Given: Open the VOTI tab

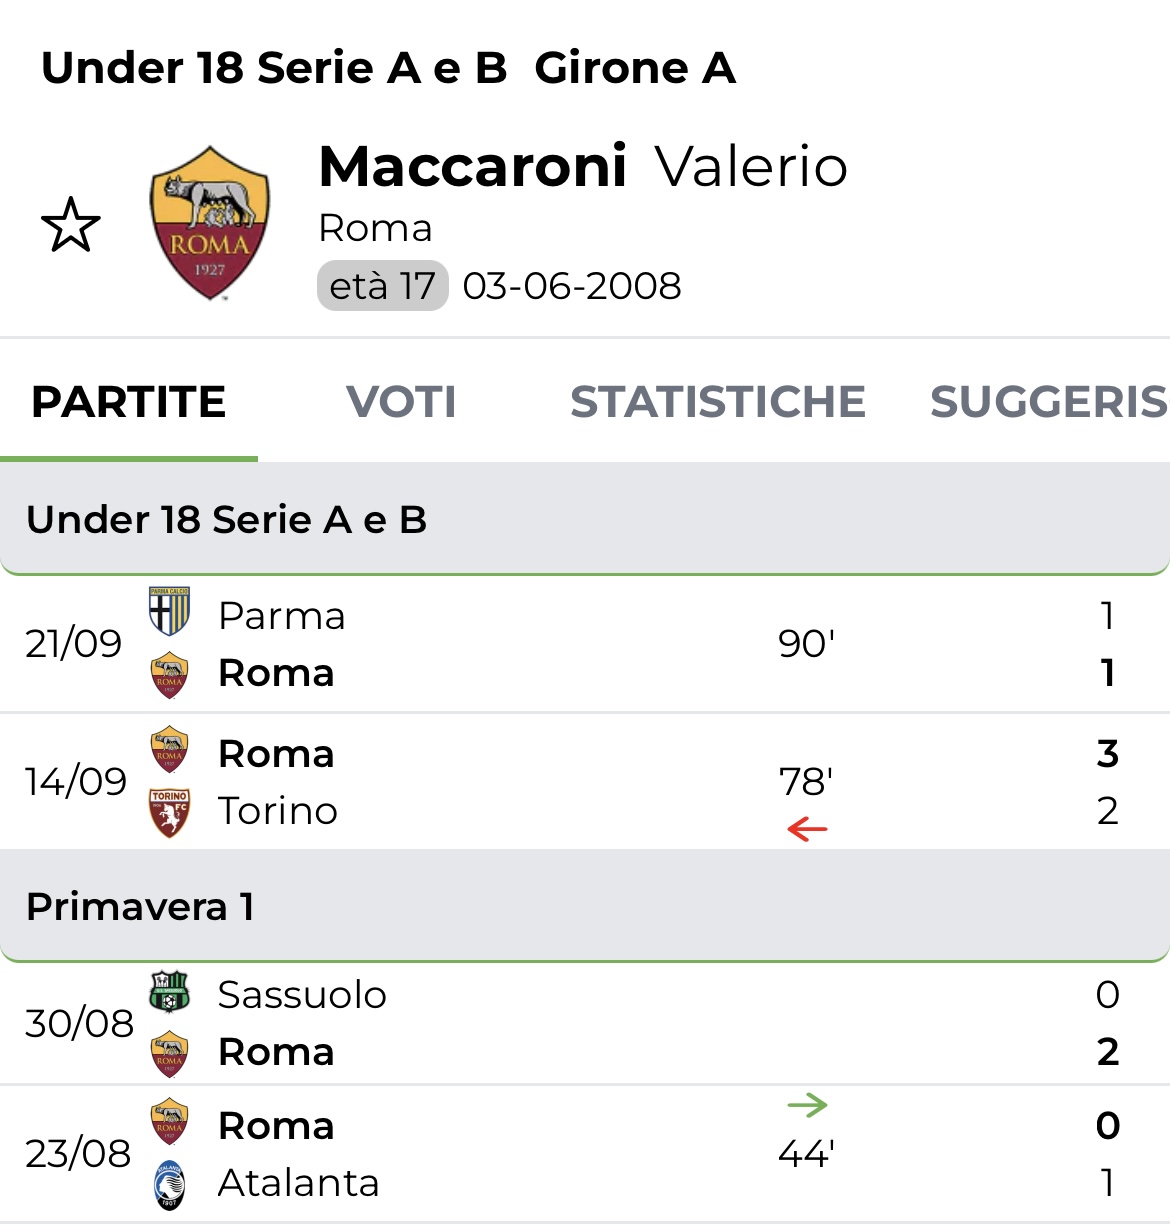Looking at the screenshot, I should (401, 402).
